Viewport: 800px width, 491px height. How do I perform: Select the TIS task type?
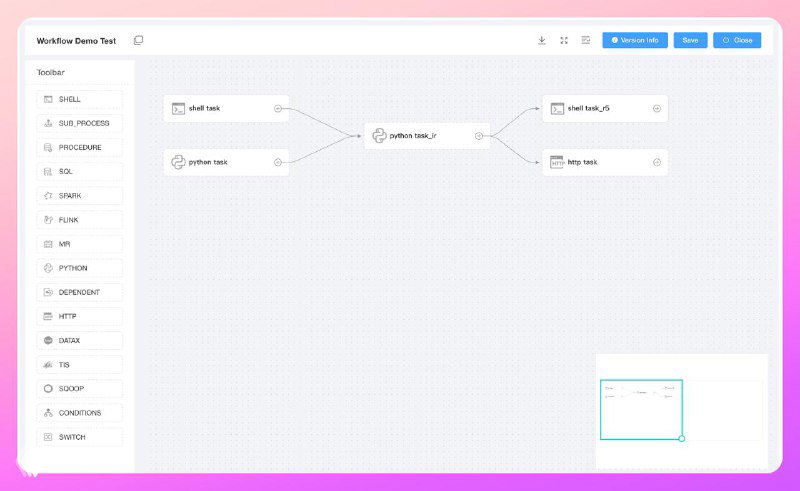click(80, 365)
